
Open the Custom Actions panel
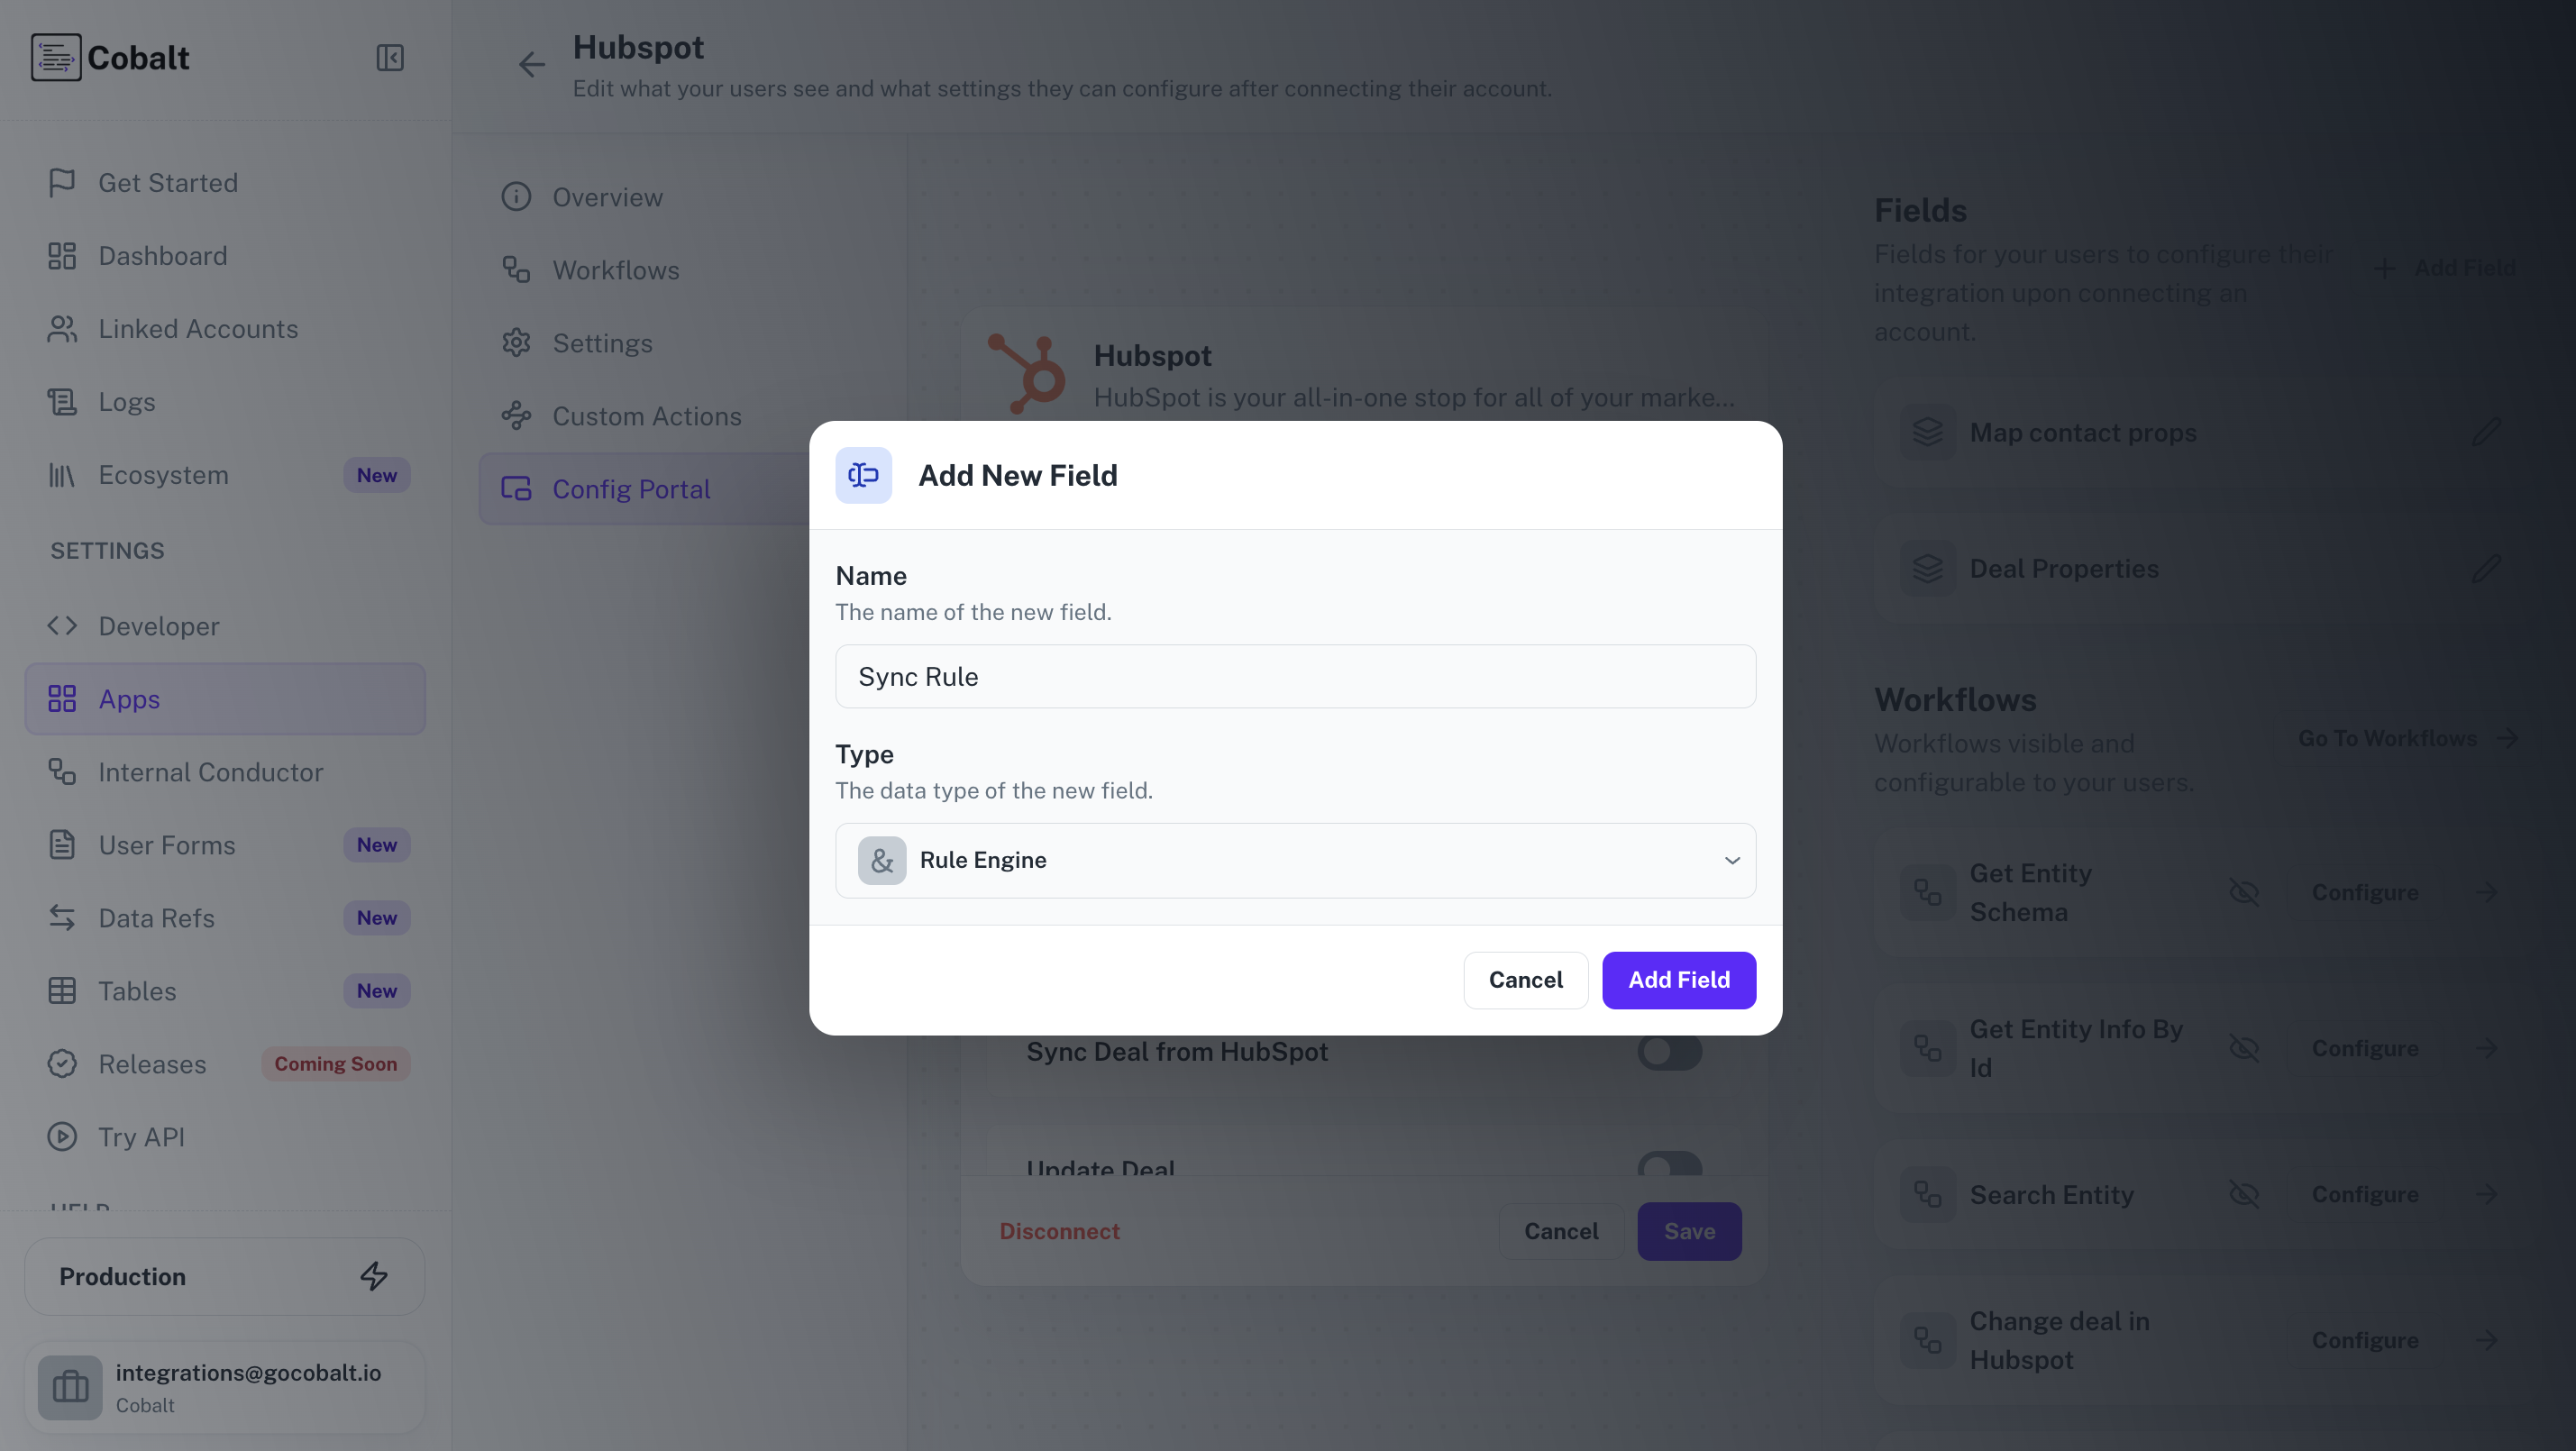[x=646, y=416]
